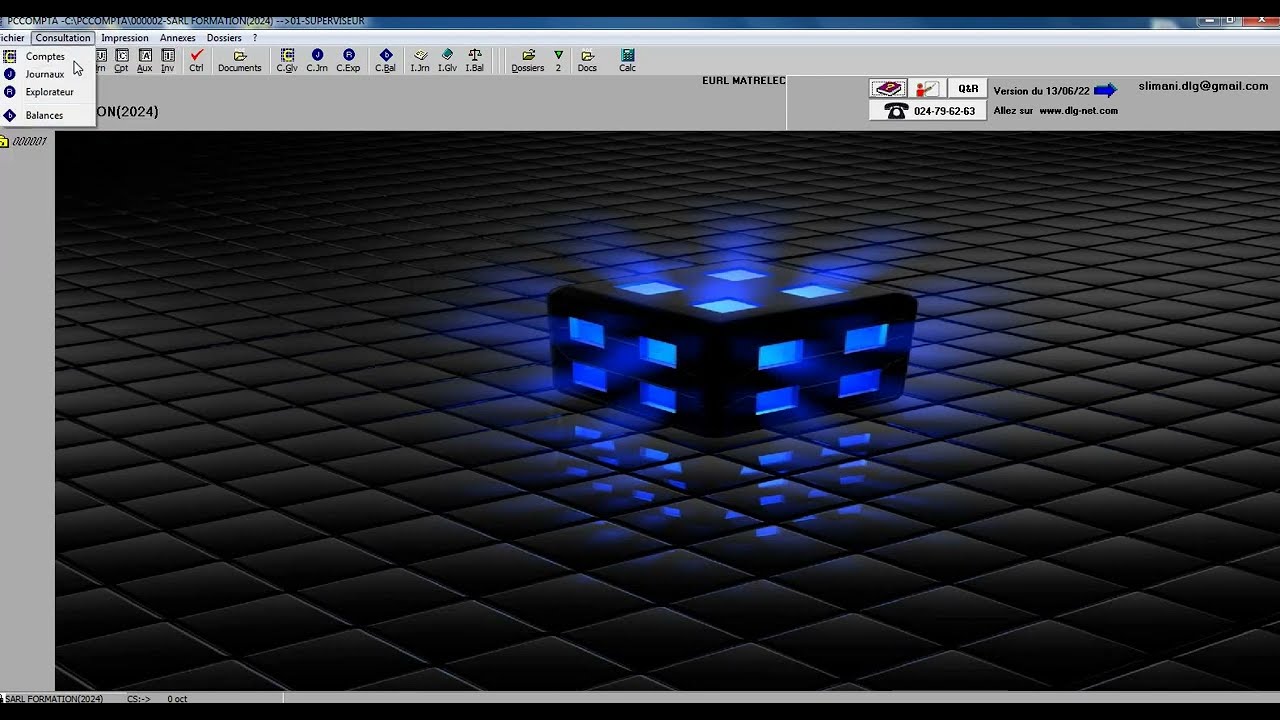The height and width of the screenshot is (720, 1280).
Task: Click the Cpt toolbar icon
Action: [x=121, y=61]
